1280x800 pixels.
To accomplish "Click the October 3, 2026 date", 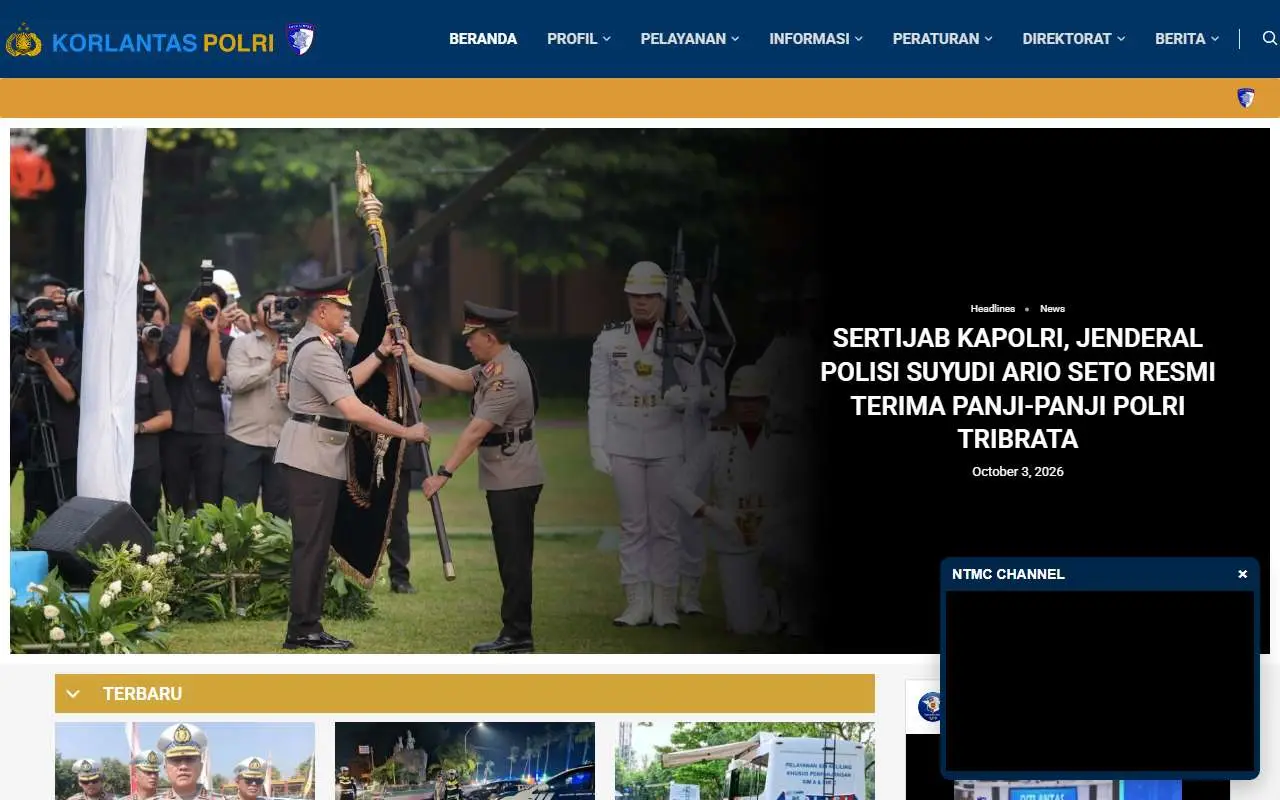I will pyautogui.click(x=1018, y=472).
